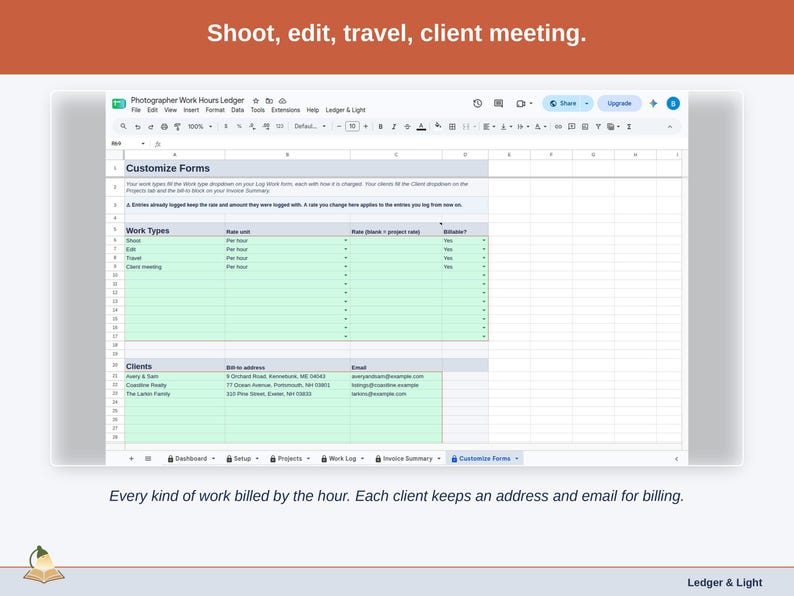Switch to the Projects sheet tab
794x596 pixels.
click(x=290, y=459)
